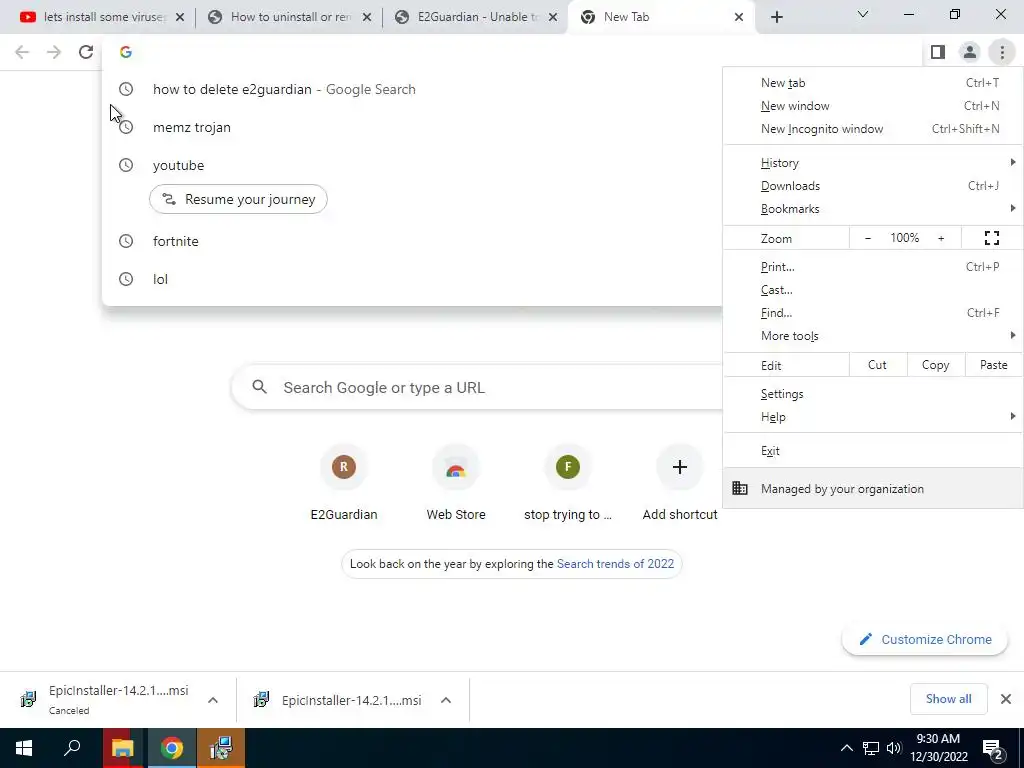Open the notification center icon

point(994,749)
